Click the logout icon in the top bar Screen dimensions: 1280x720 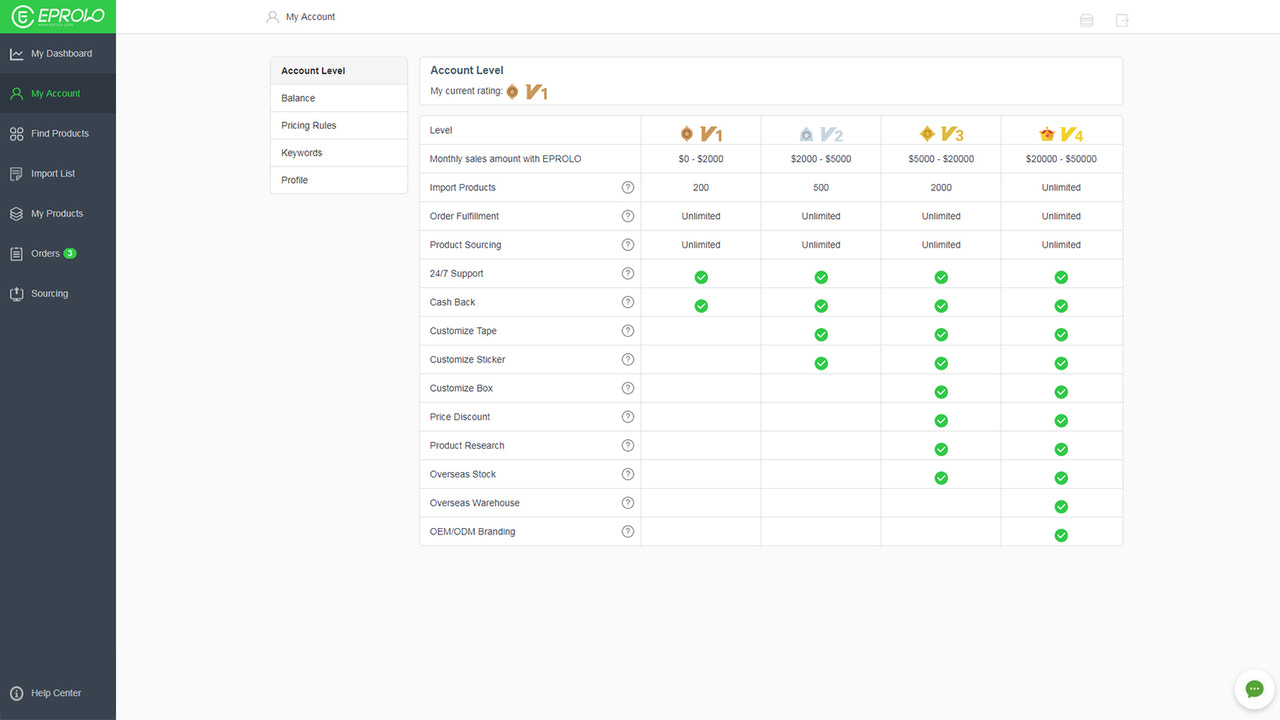click(x=1122, y=19)
